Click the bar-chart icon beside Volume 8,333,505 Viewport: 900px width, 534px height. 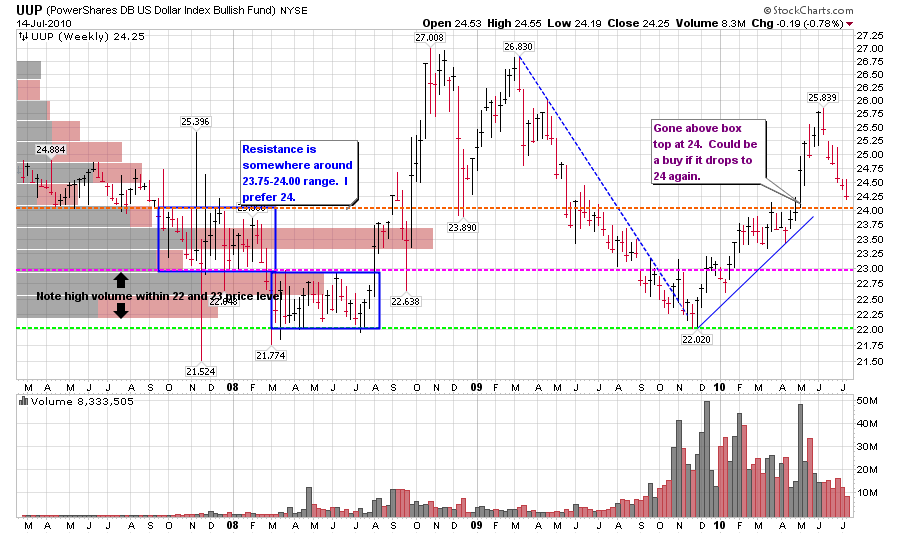tap(24, 401)
